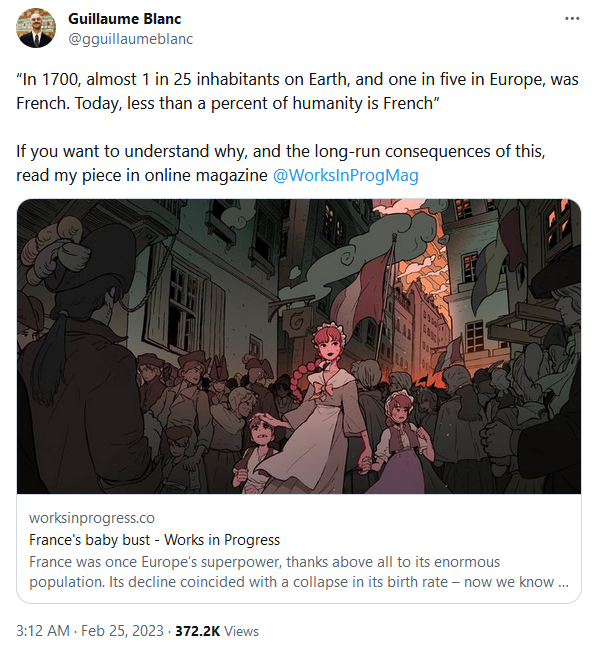This screenshot has width=595, height=656.
Task: Click the worksinprogress.co domain text
Action: [92, 518]
